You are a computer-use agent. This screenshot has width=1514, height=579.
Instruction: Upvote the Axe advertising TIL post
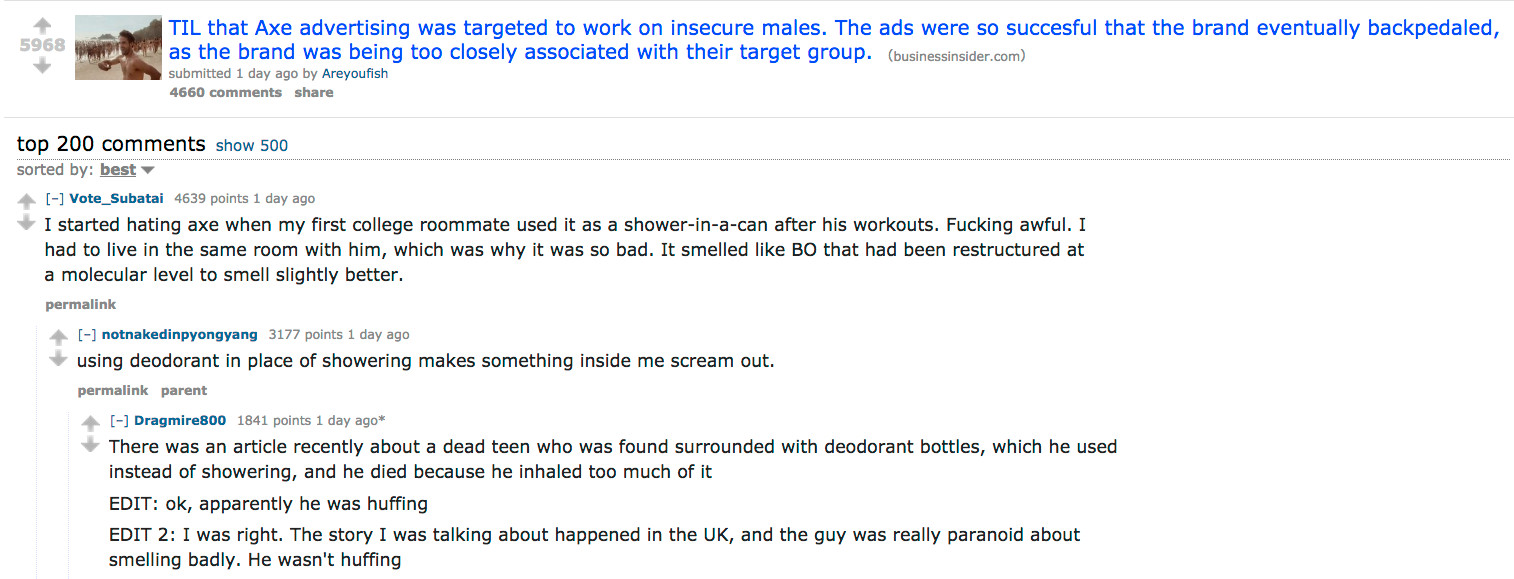point(41,24)
